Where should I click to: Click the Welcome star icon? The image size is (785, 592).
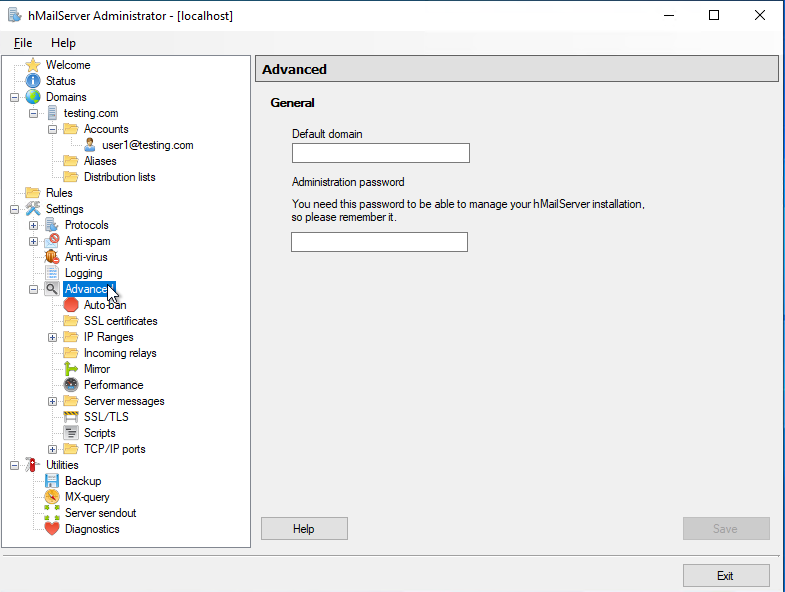[33, 65]
